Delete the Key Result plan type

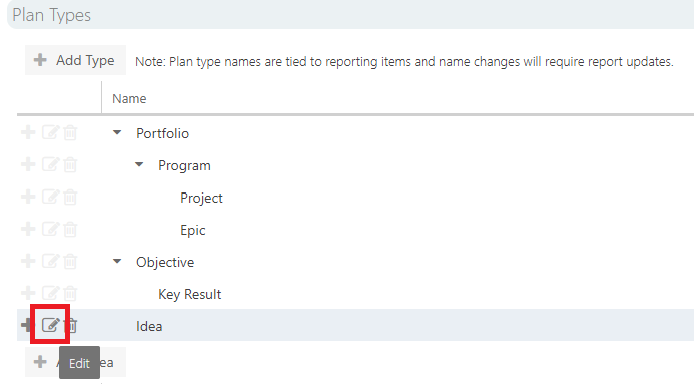point(70,293)
